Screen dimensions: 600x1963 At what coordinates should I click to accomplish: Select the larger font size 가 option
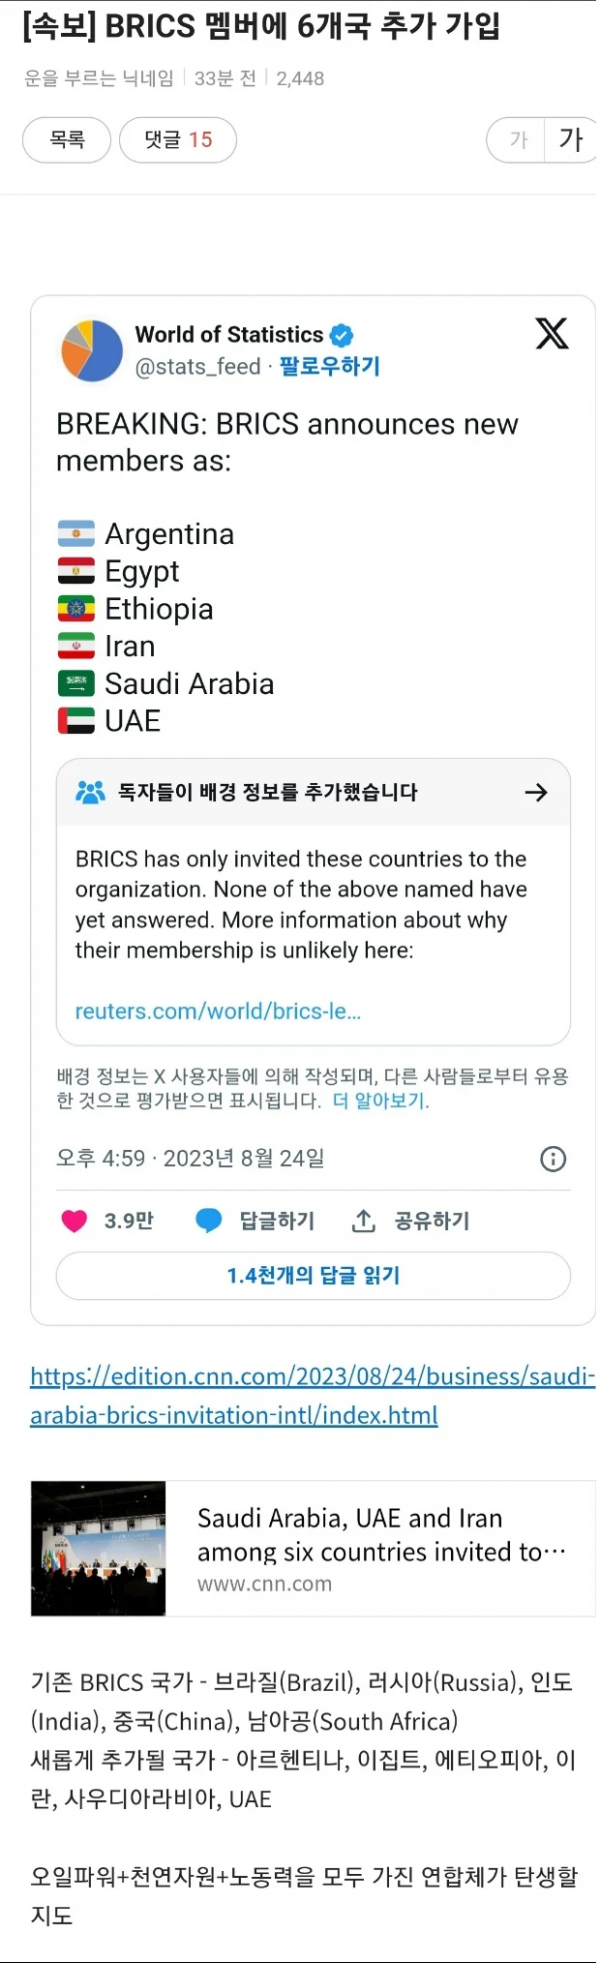(x=571, y=140)
